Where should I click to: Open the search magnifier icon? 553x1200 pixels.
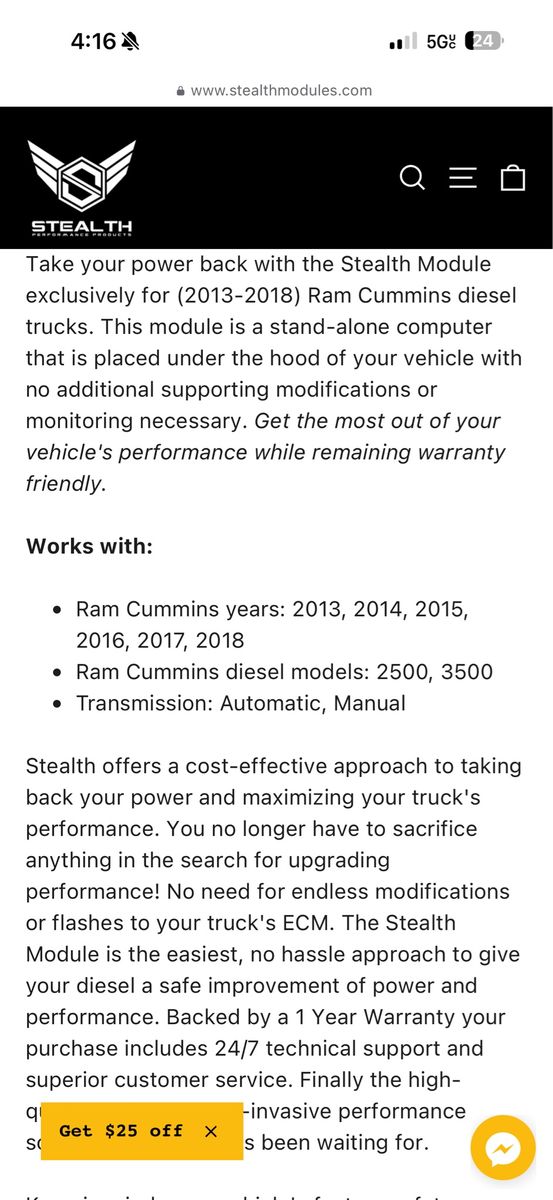click(412, 178)
